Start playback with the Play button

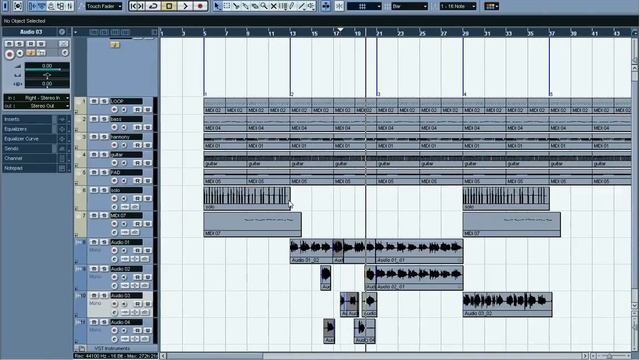(185, 6)
